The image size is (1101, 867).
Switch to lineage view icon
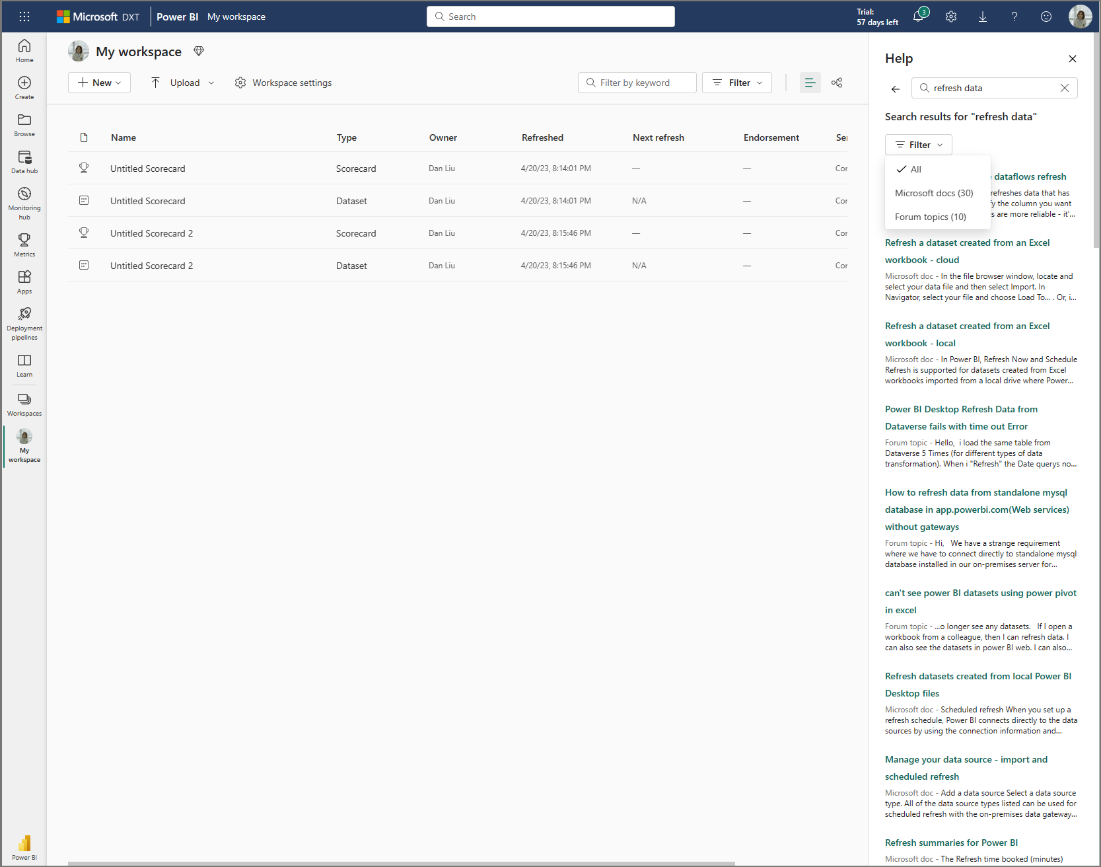click(836, 83)
